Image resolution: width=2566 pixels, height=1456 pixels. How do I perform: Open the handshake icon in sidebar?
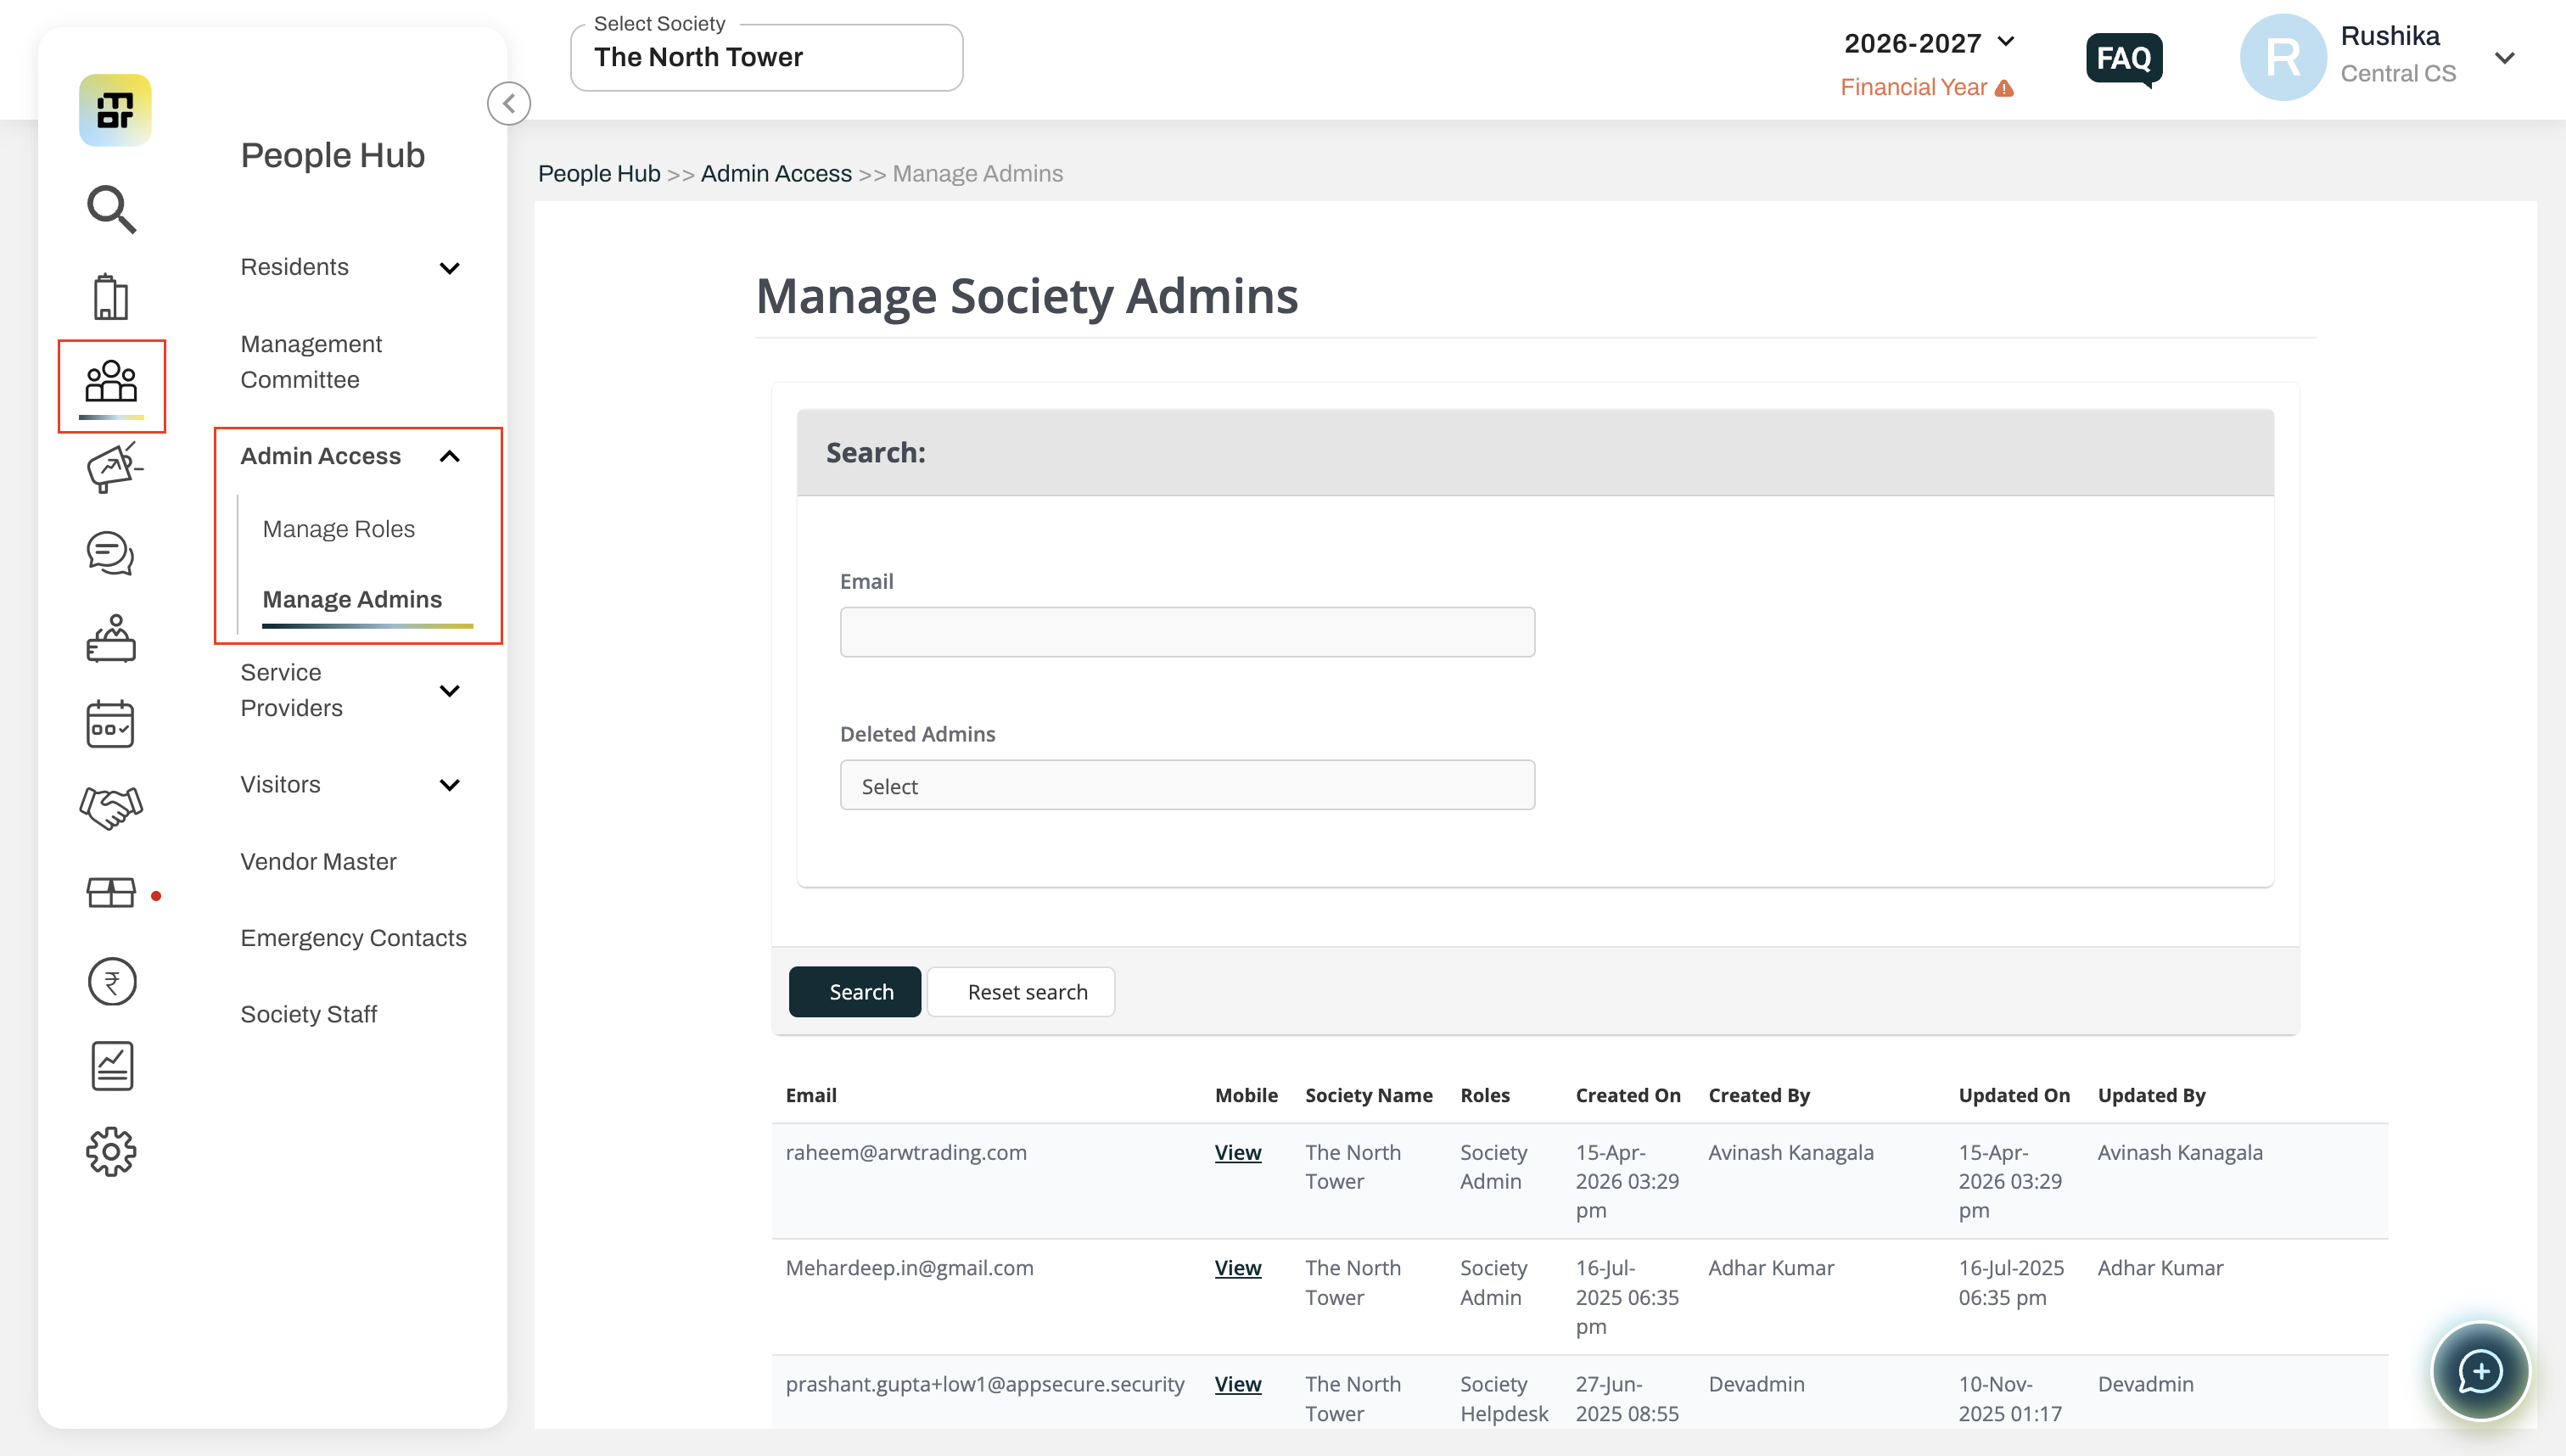tap(111, 808)
